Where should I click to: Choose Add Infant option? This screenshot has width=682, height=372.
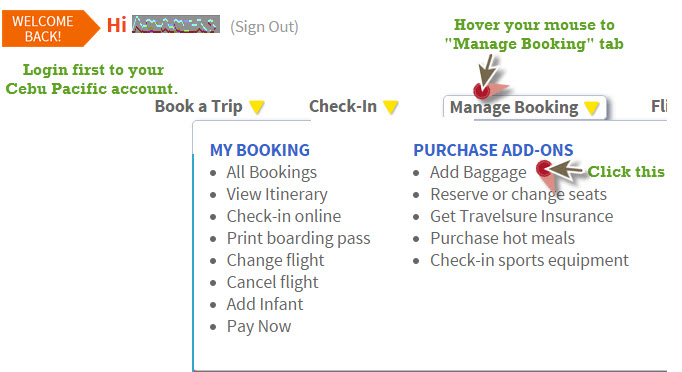(264, 304)
